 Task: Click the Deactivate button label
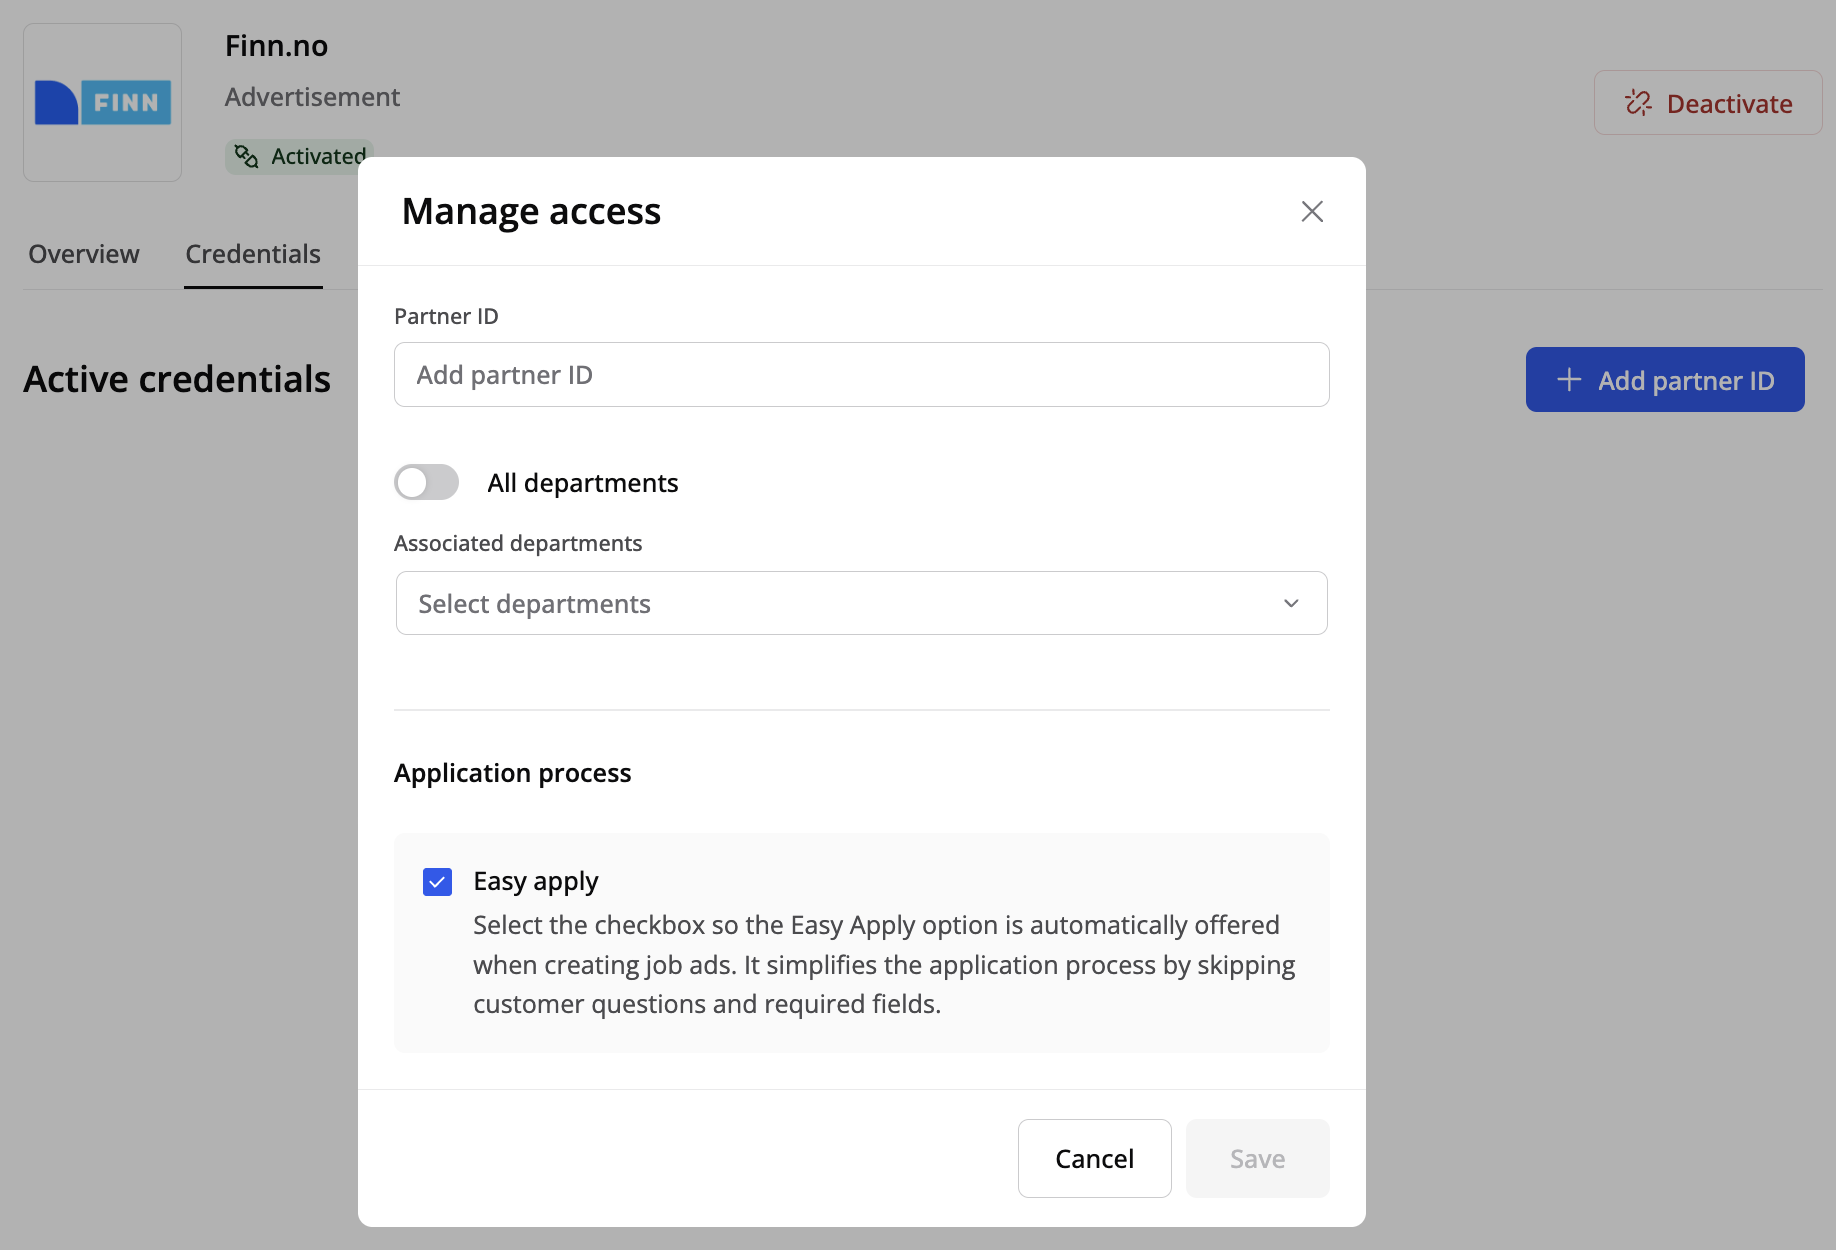pyautogui.click(x=1729, y=104)
